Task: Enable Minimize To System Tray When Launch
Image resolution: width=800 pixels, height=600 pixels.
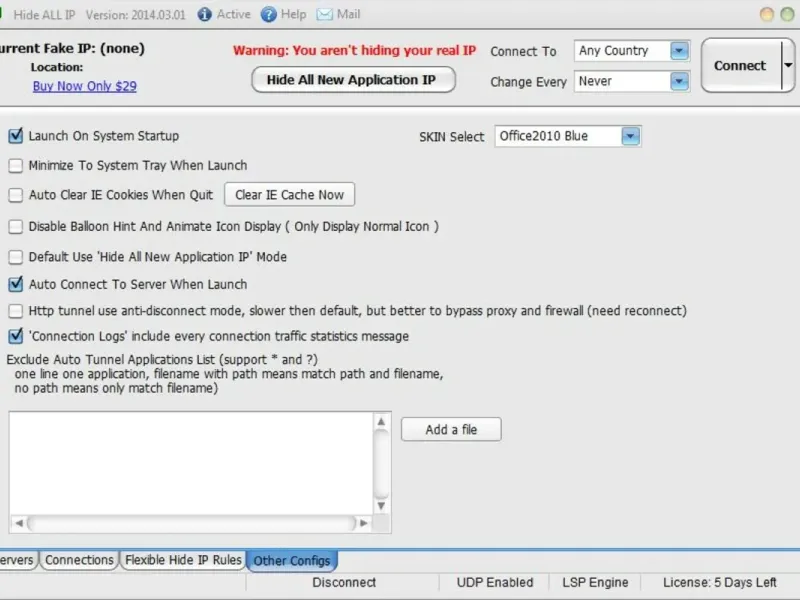Action: click(16, 165)
